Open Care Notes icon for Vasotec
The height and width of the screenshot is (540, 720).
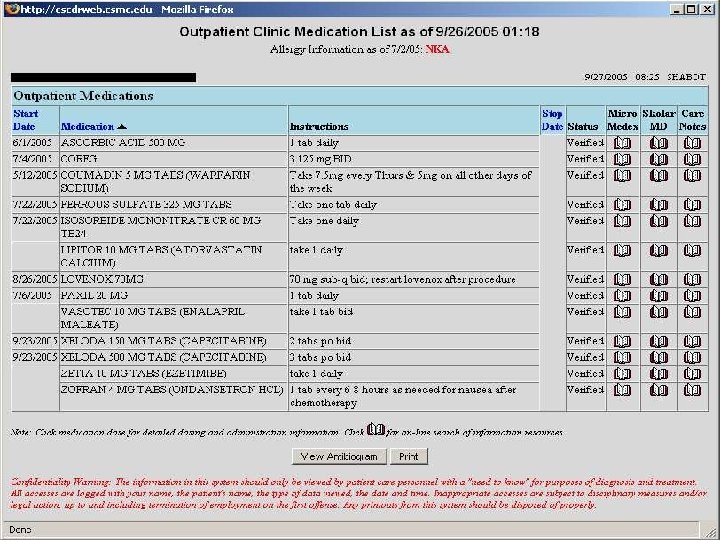pos(692,312)
